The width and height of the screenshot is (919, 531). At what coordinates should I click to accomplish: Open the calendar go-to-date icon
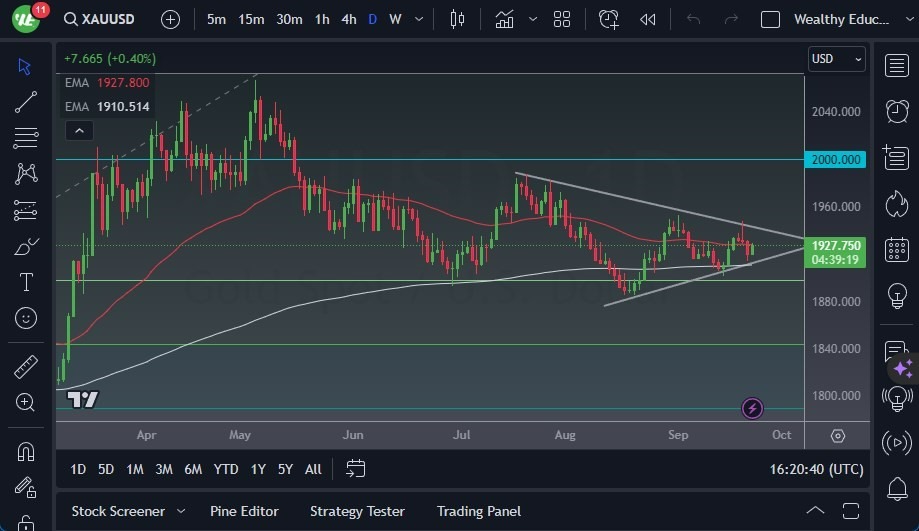[x=355, y=469]
